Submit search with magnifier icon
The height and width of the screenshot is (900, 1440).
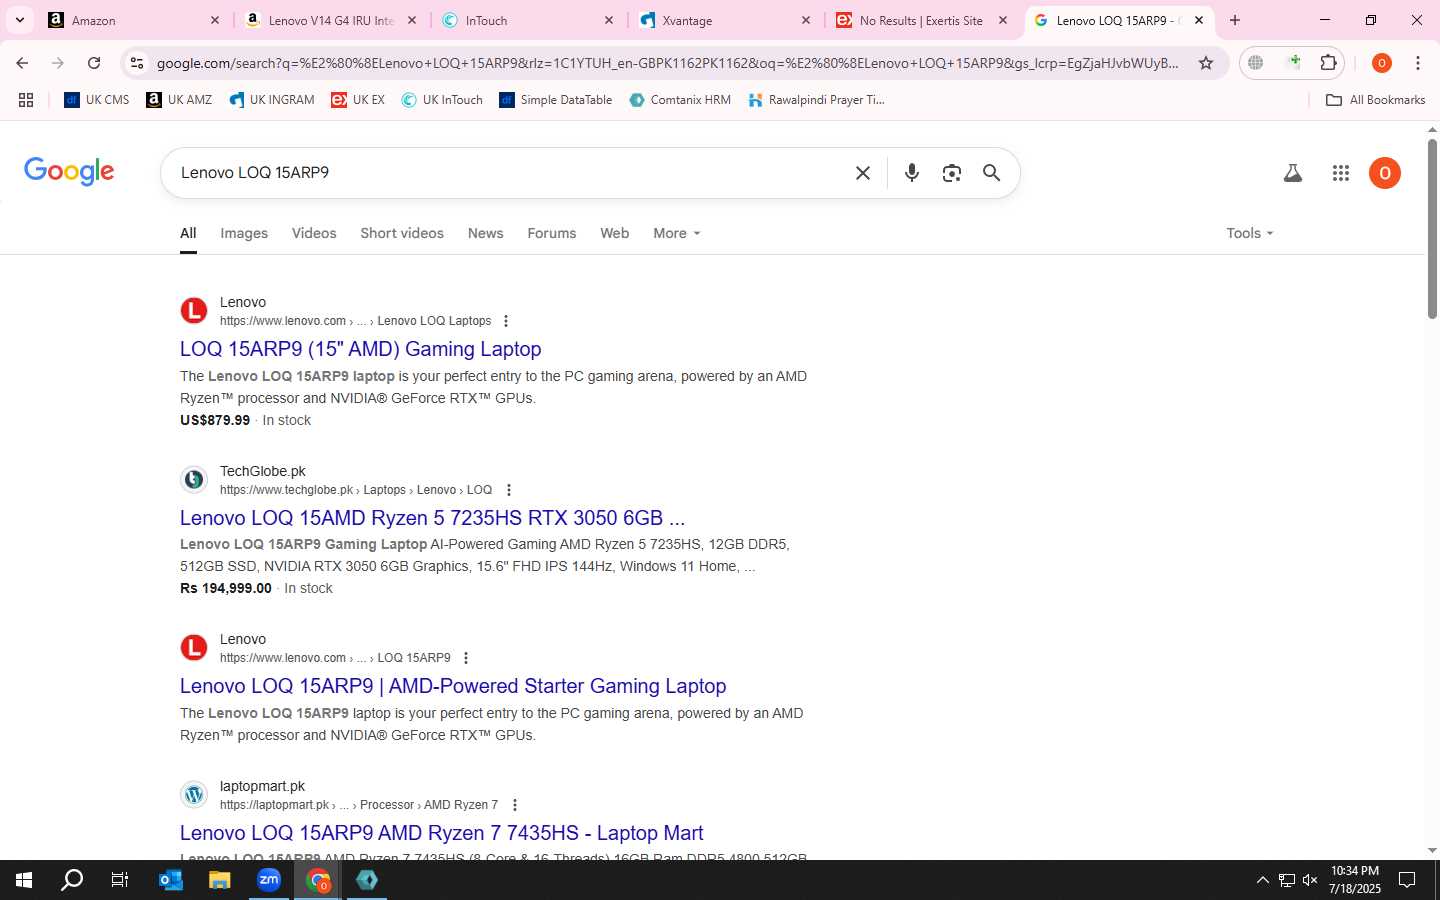pos(991,173)
